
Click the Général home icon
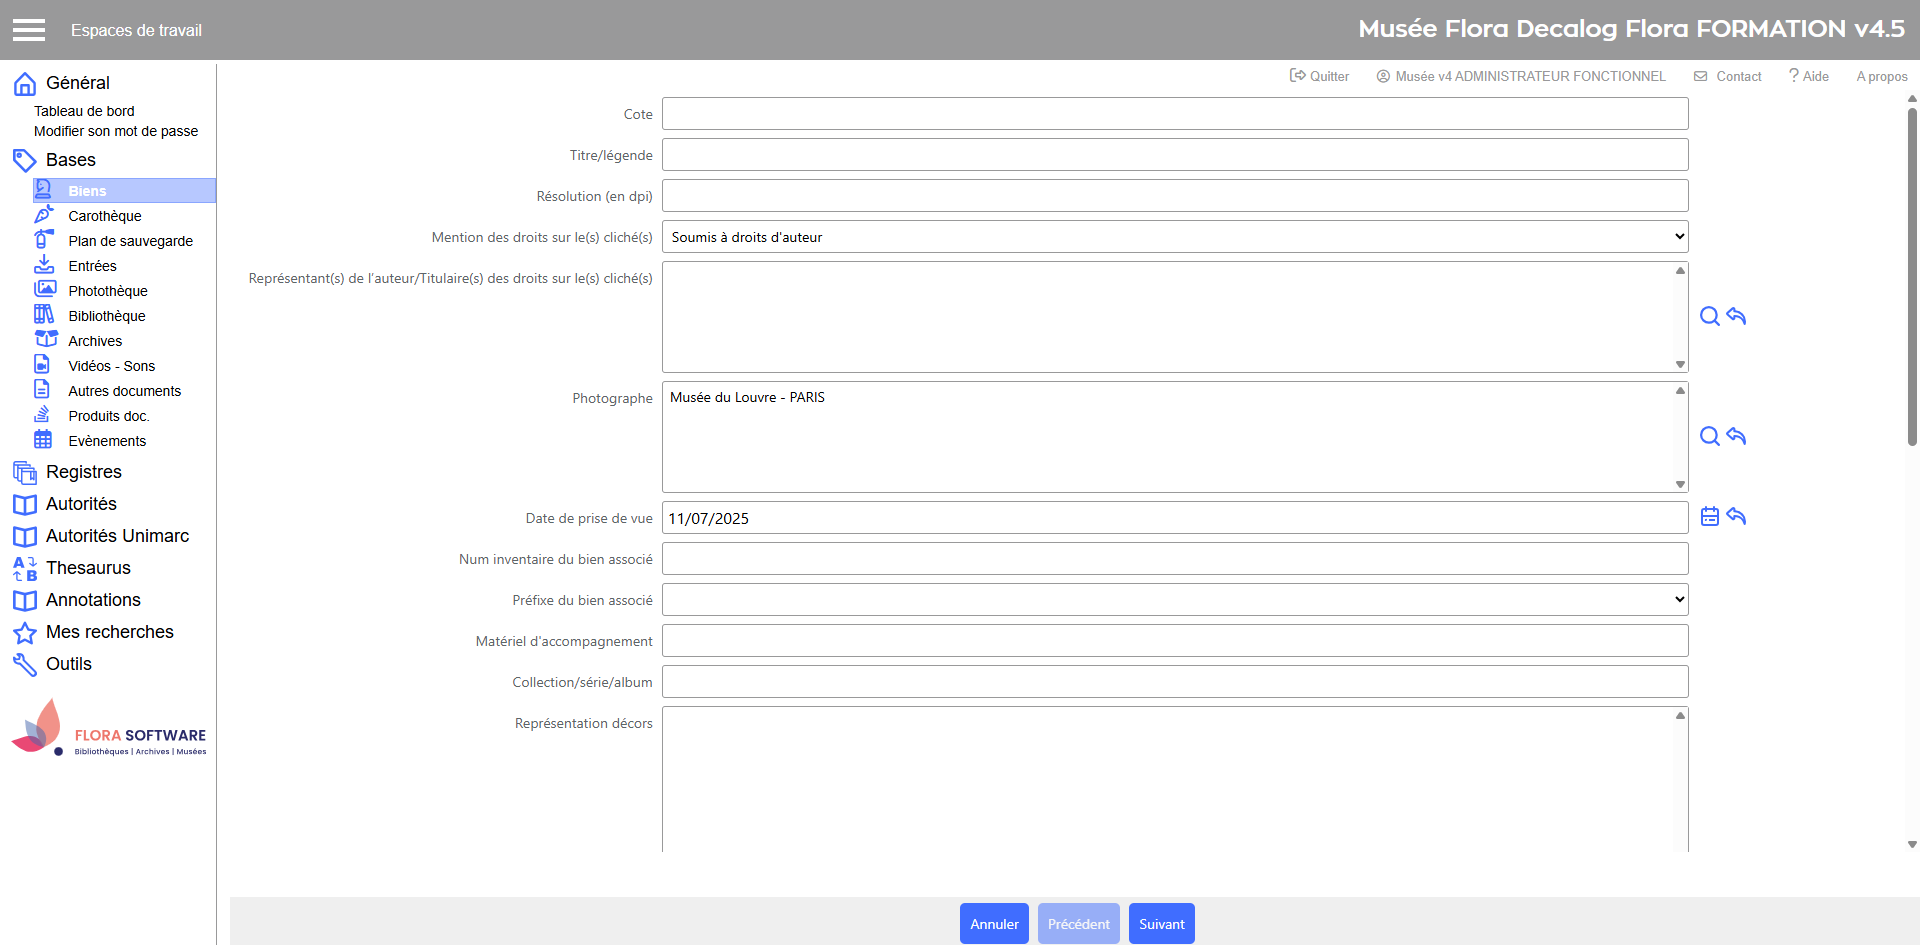coord(25,84)
